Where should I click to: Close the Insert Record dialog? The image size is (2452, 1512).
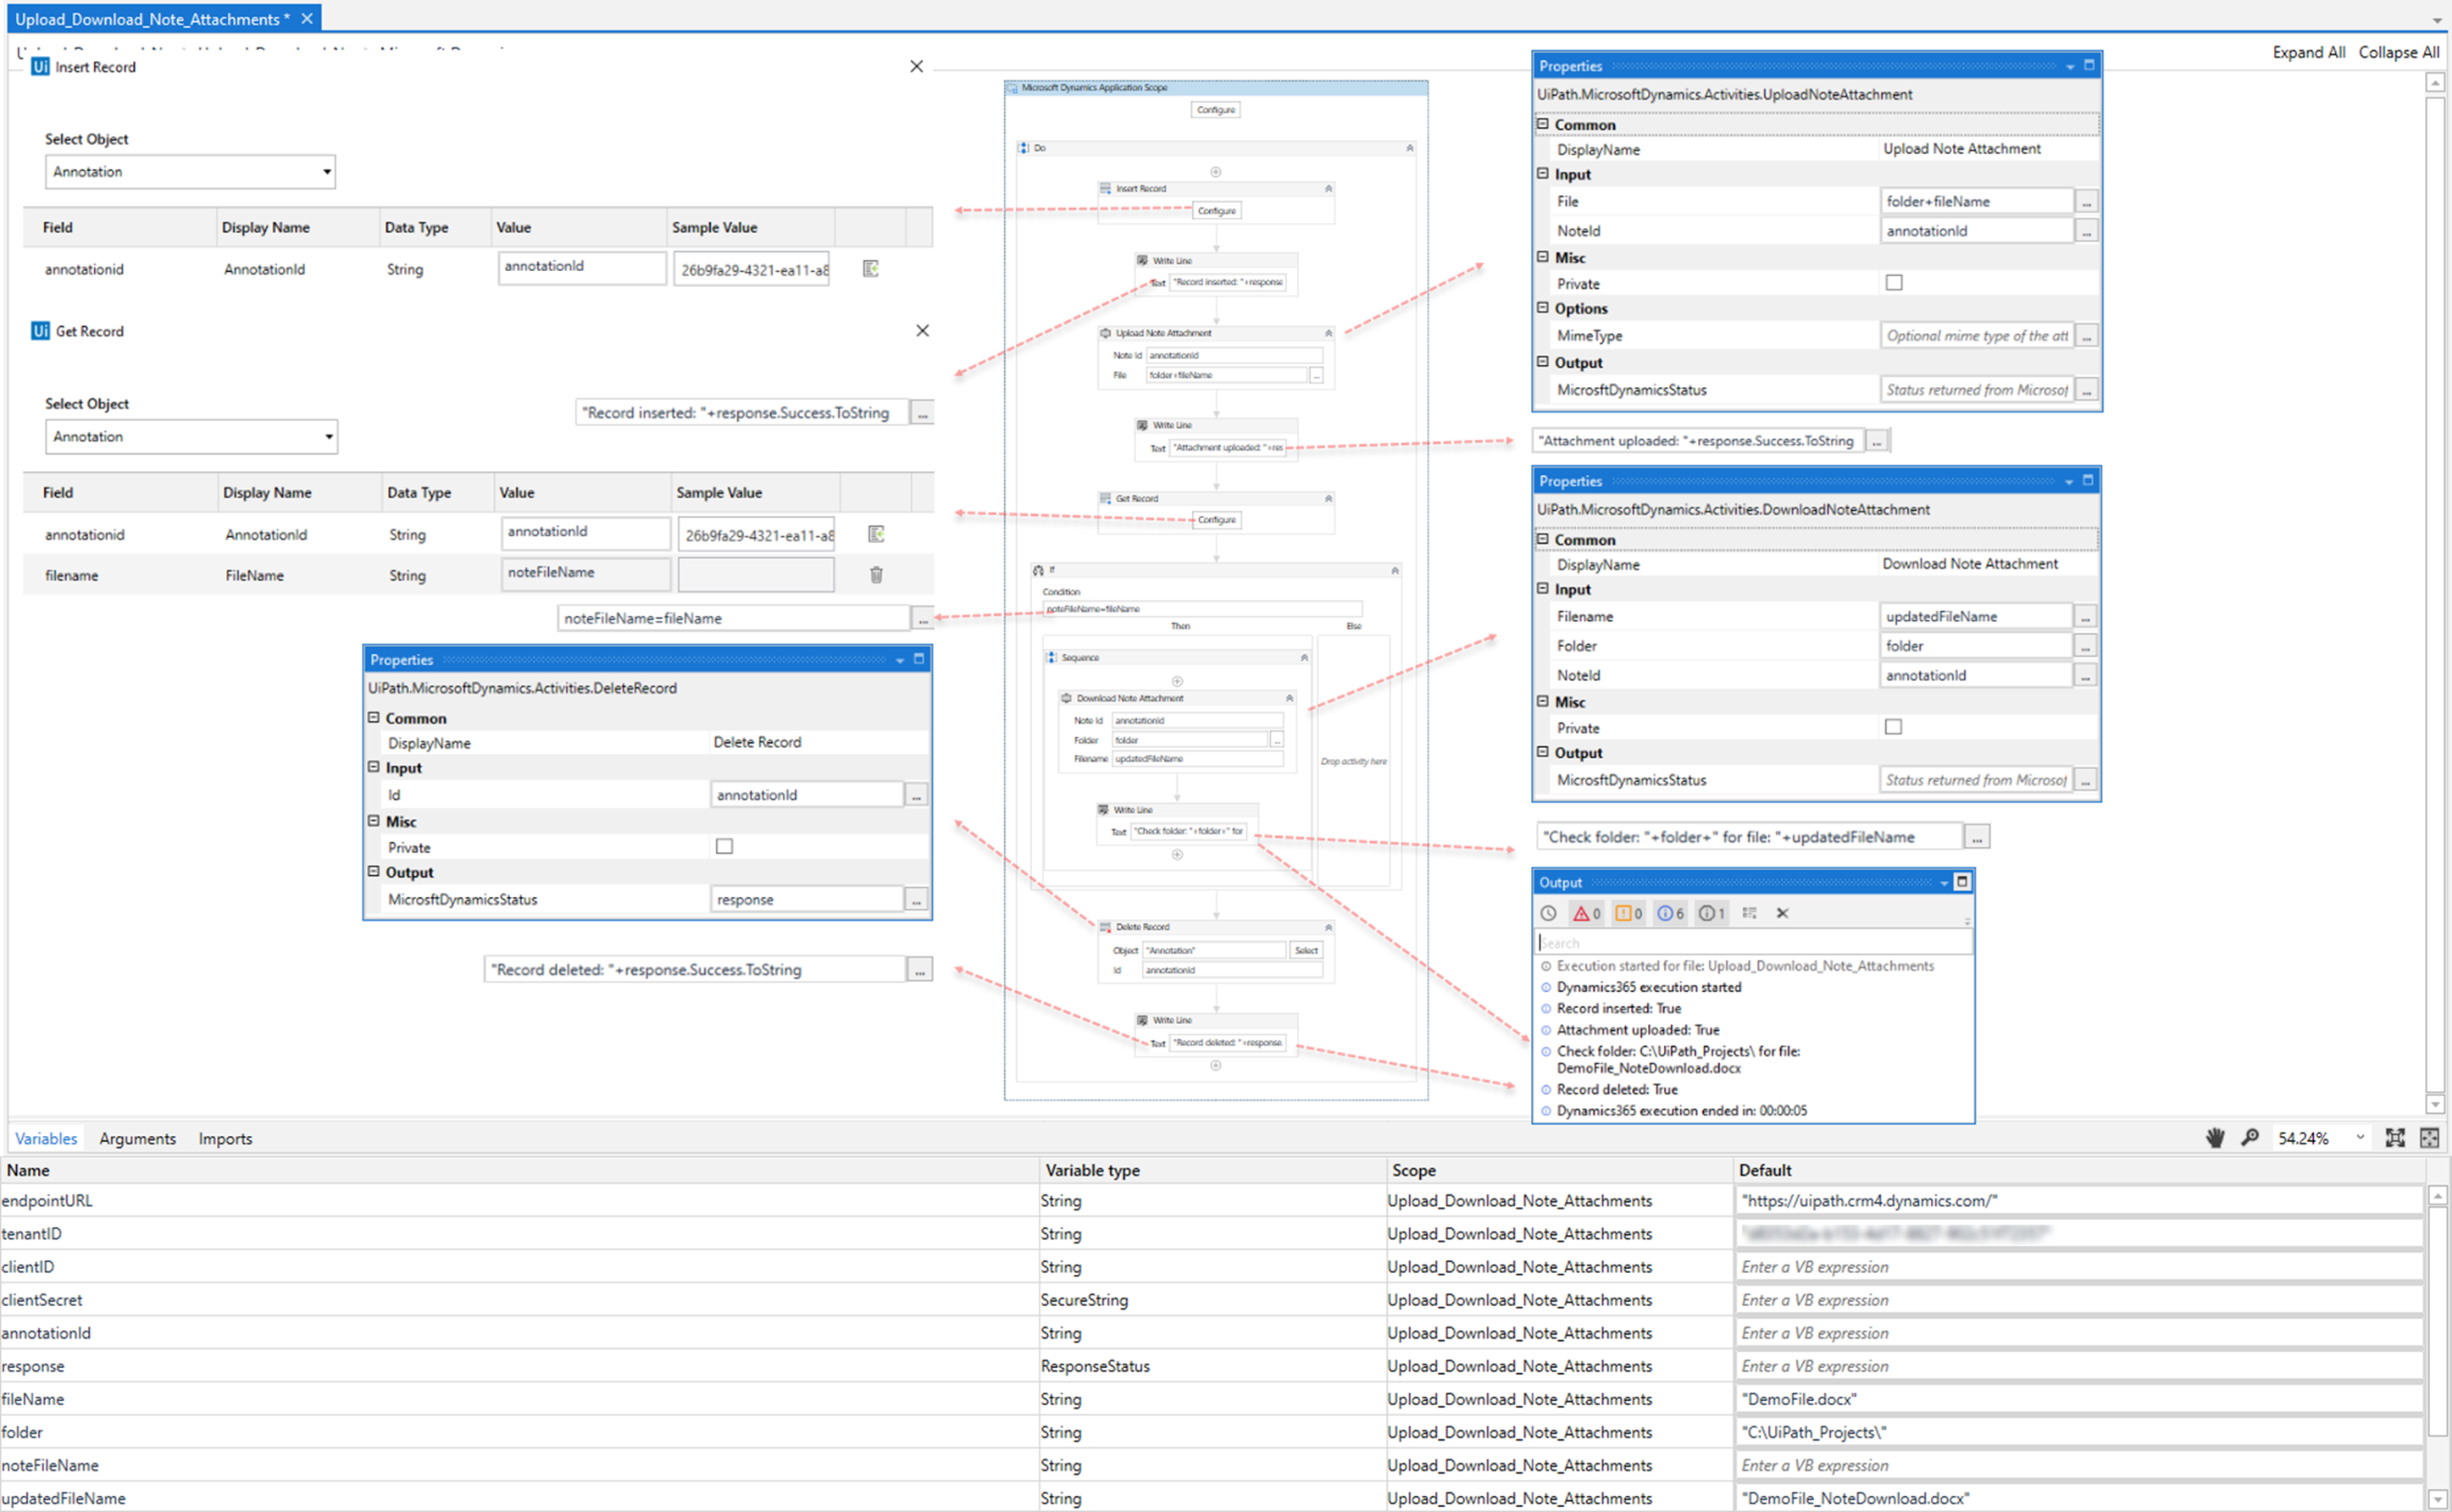click(x=916, y=66)
